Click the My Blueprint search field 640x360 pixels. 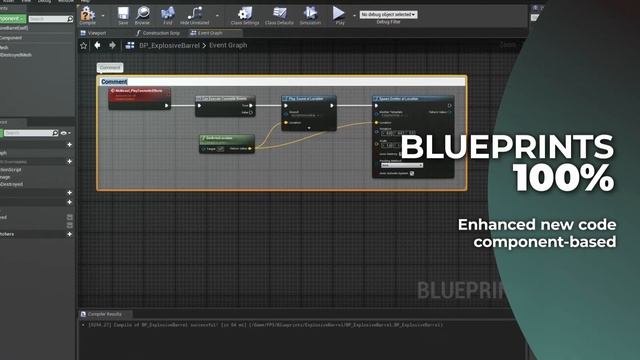point(31,133)
